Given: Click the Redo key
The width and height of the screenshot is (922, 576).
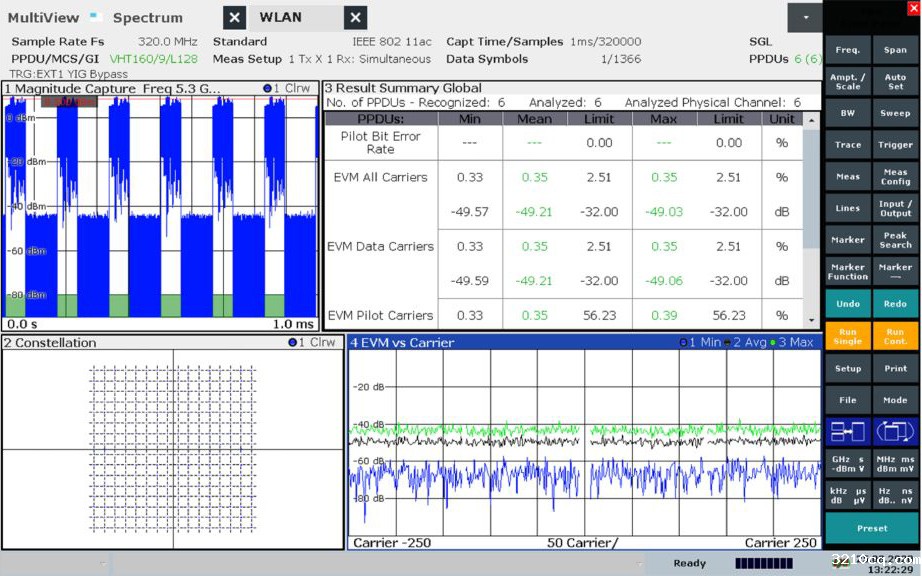Looking at the screenshot, I should coord(895,304).
